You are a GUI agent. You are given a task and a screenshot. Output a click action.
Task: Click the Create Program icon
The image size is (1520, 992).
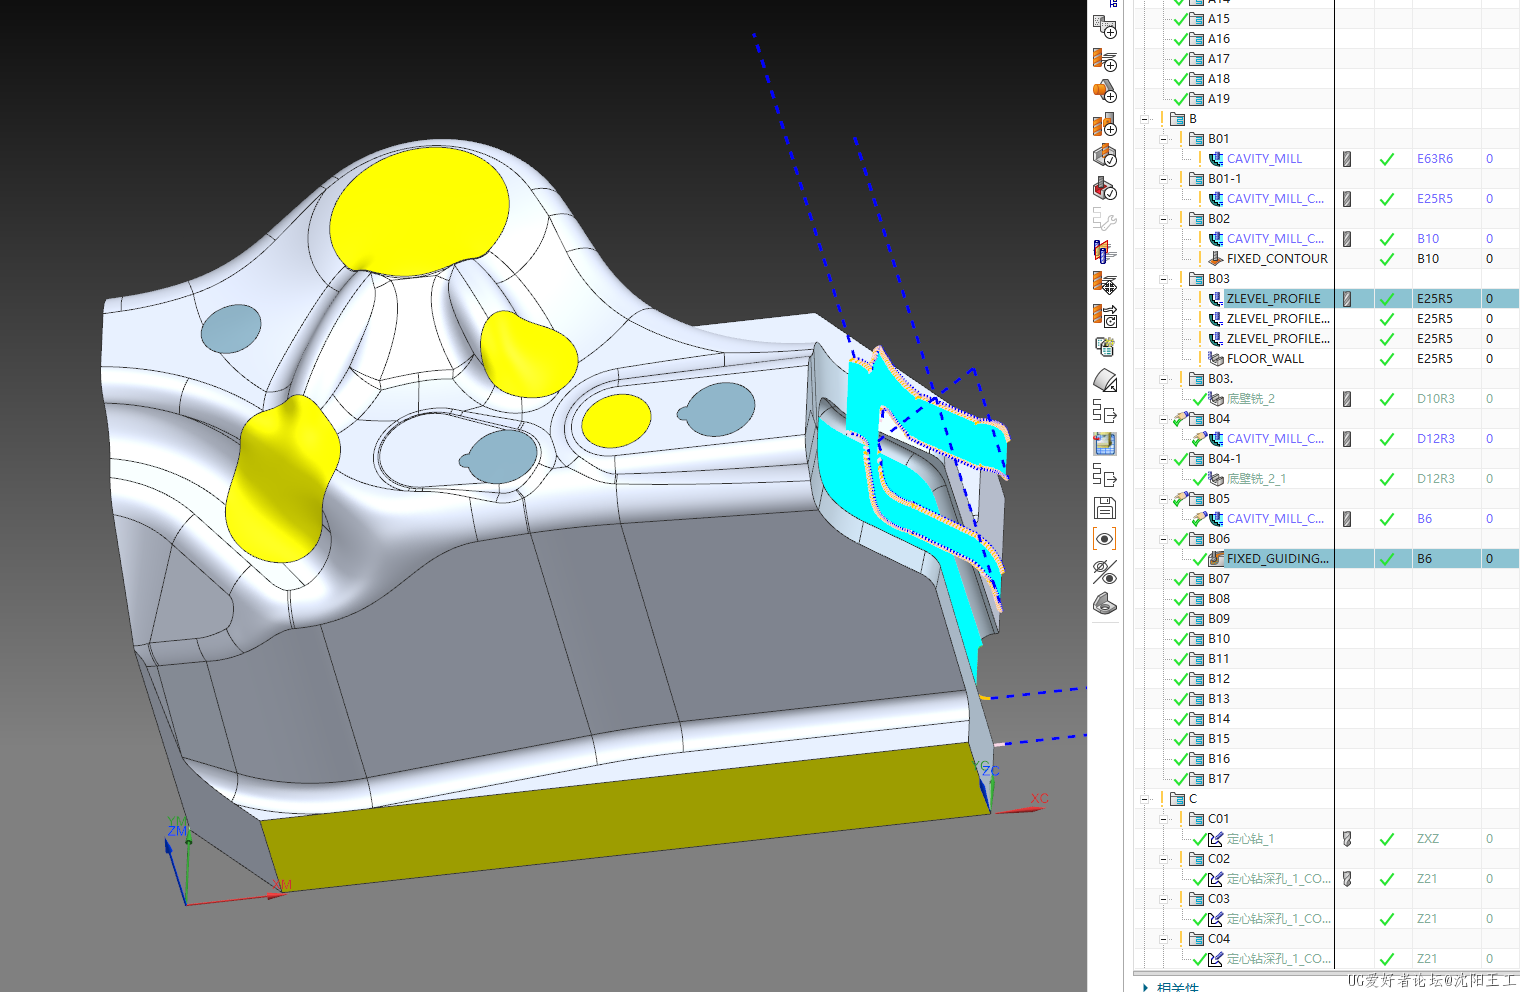click(x=1104, y=27)
